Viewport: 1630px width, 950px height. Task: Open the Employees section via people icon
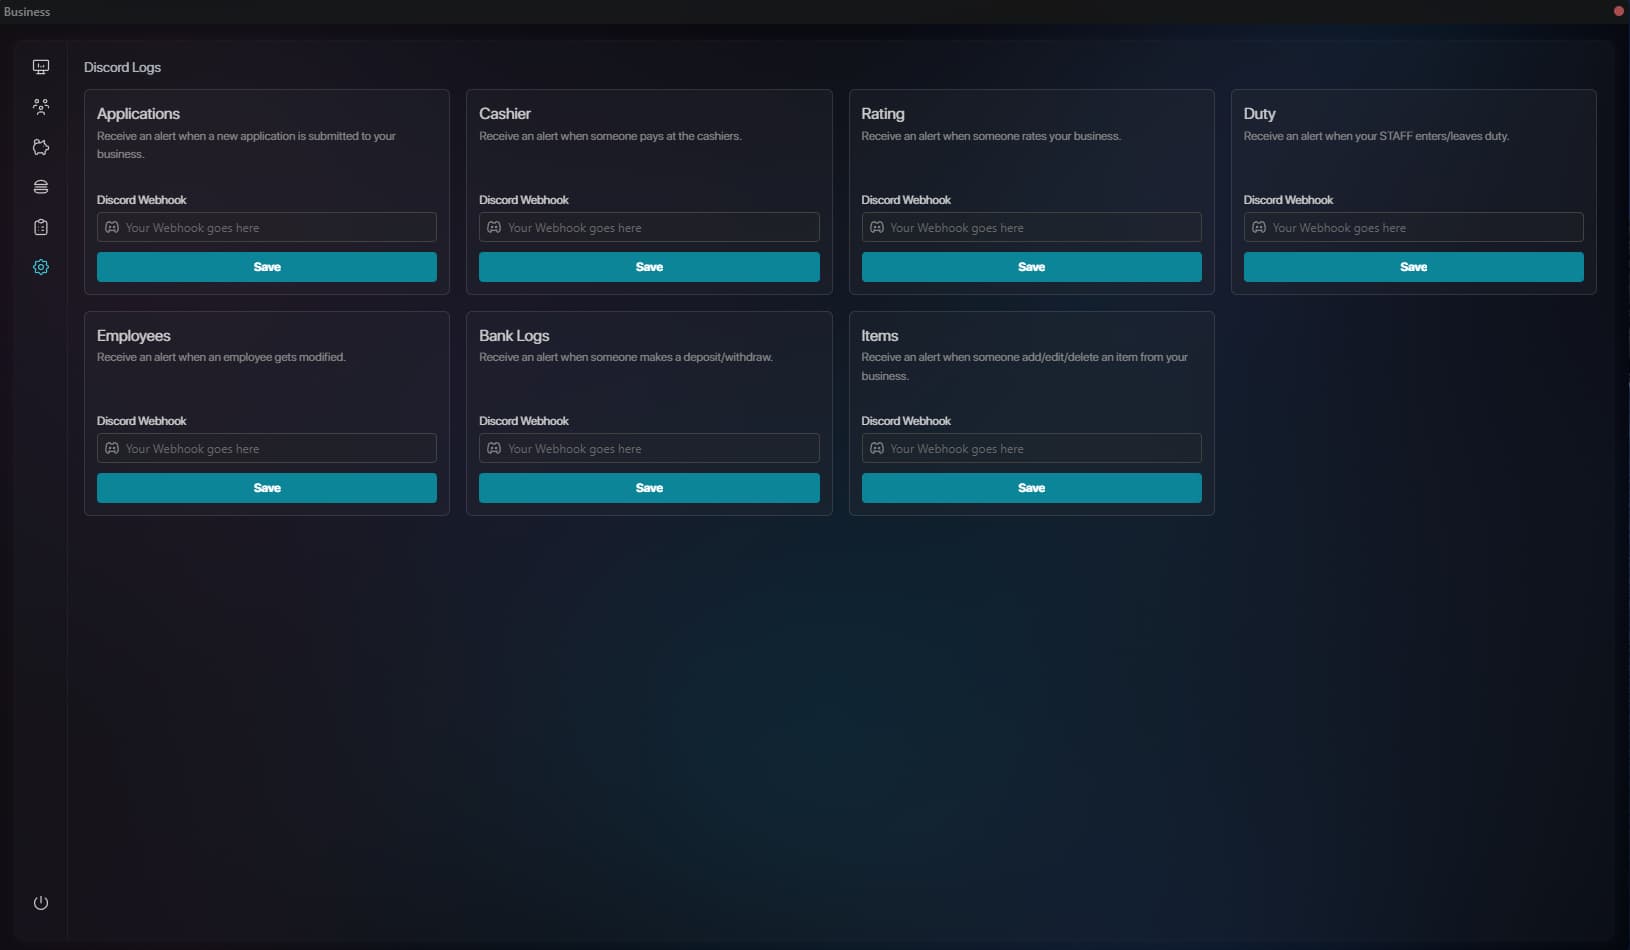pos(40,107)
